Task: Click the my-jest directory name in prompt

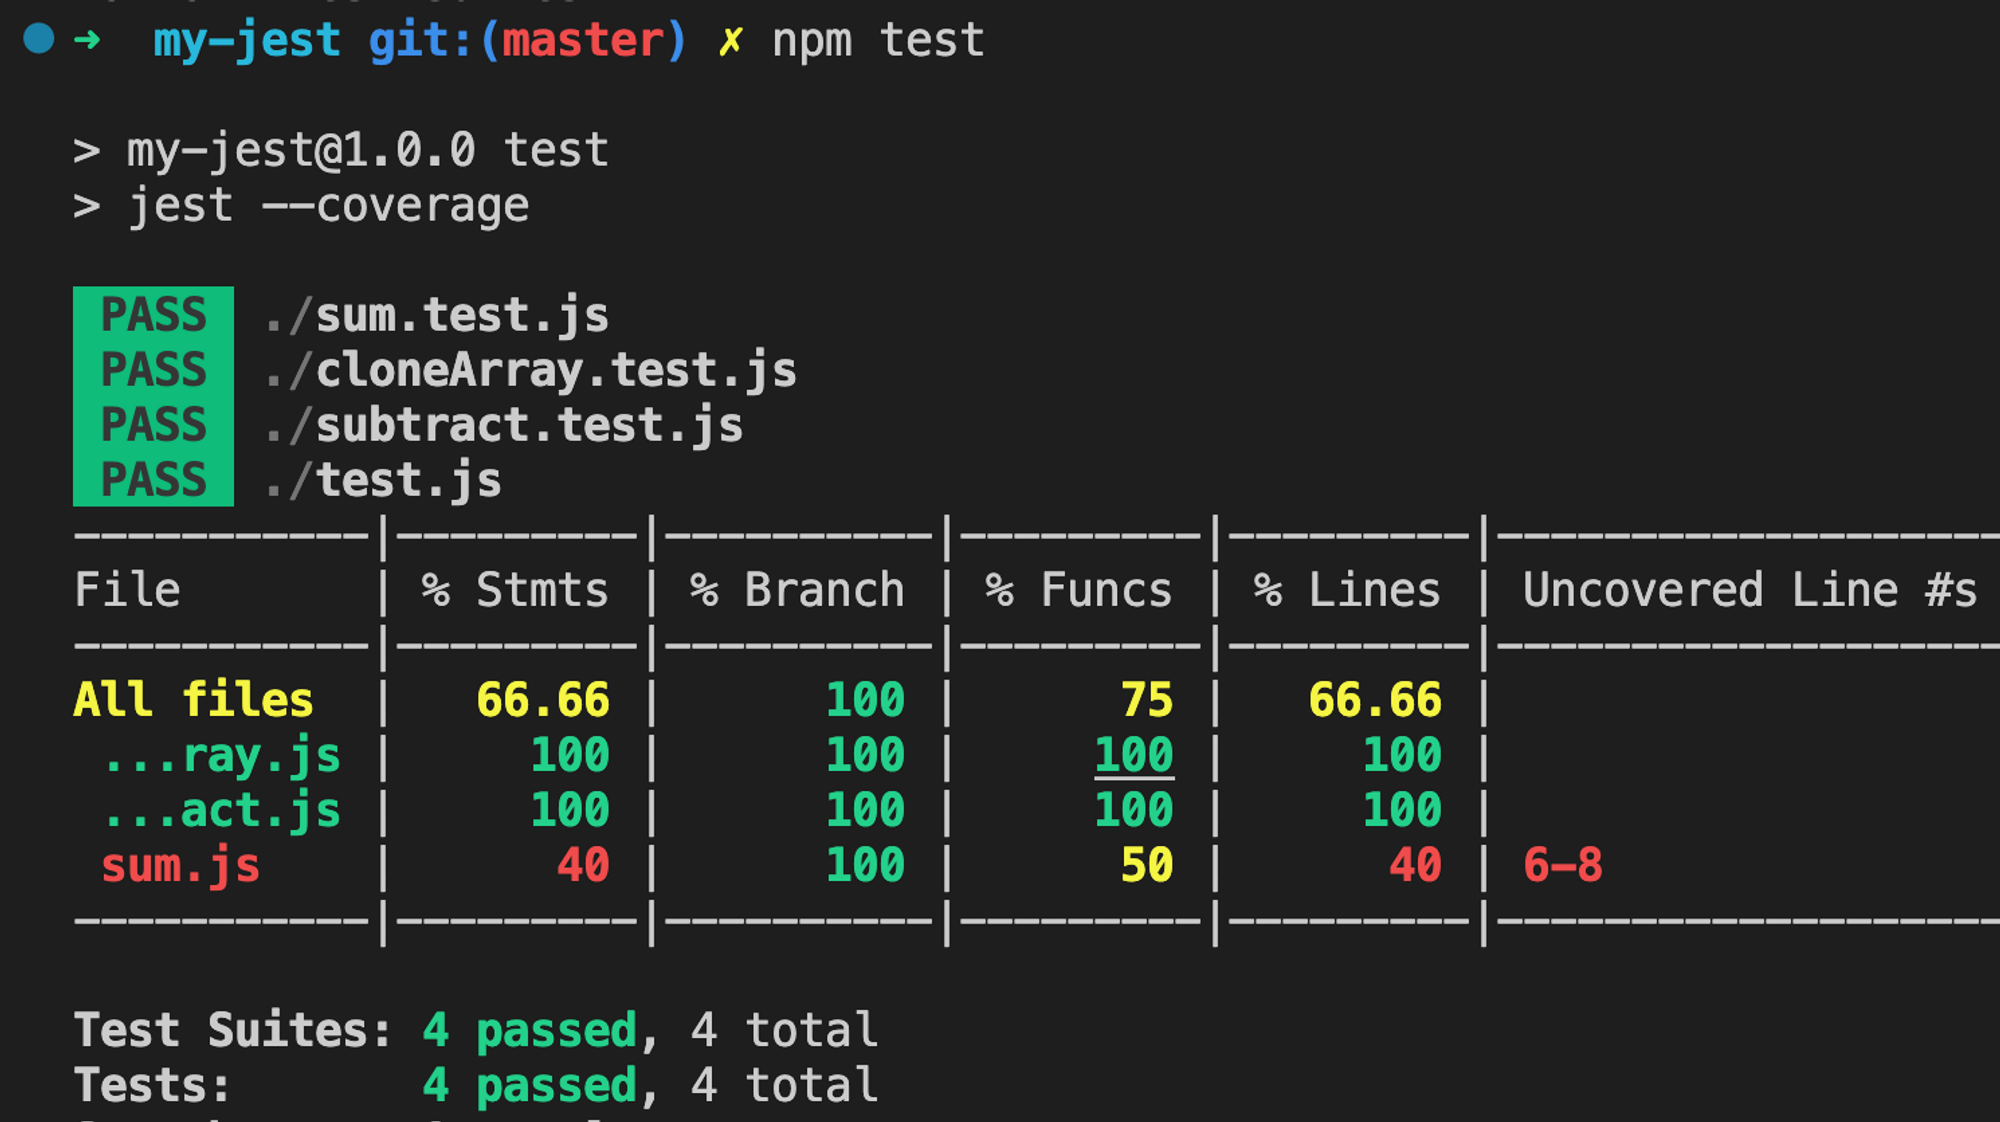Action: coord(247,41)
